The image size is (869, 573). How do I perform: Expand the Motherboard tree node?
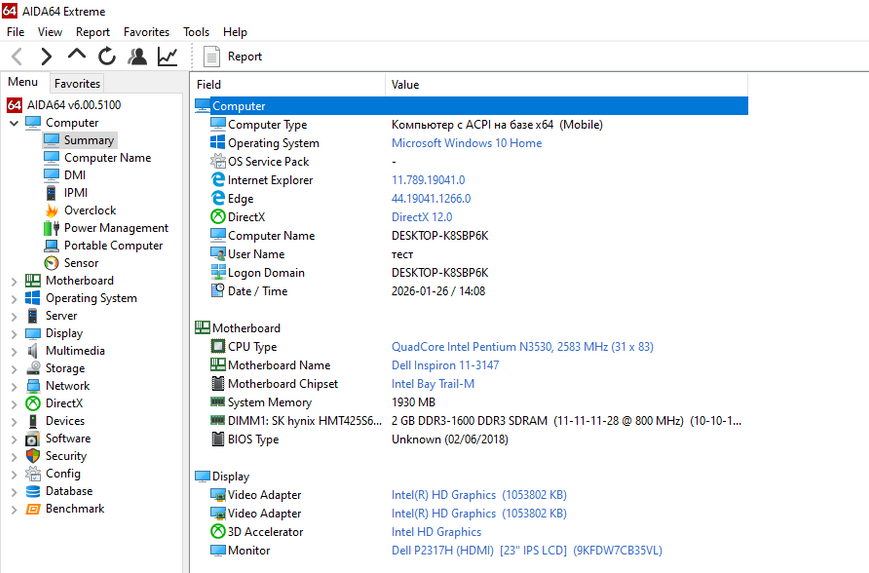pos(14,282)
